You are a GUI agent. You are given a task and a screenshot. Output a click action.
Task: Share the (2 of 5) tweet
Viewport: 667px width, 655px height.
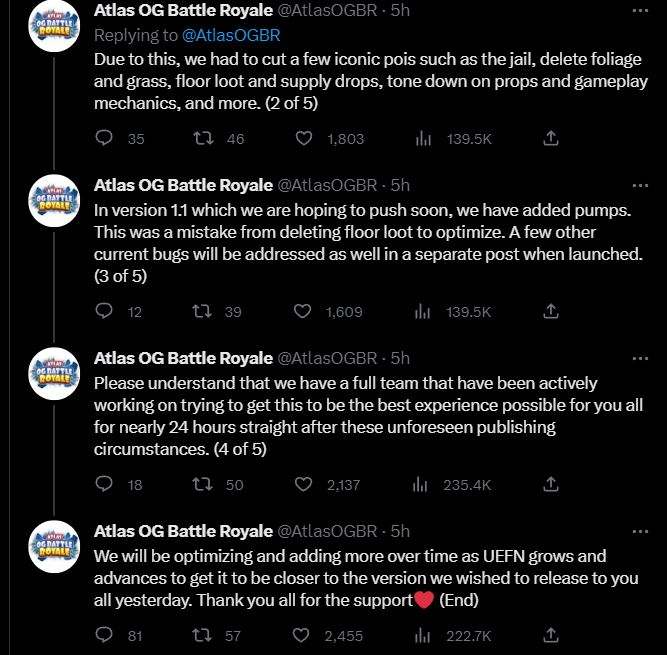pyautogui.click(x=550, y=138)
